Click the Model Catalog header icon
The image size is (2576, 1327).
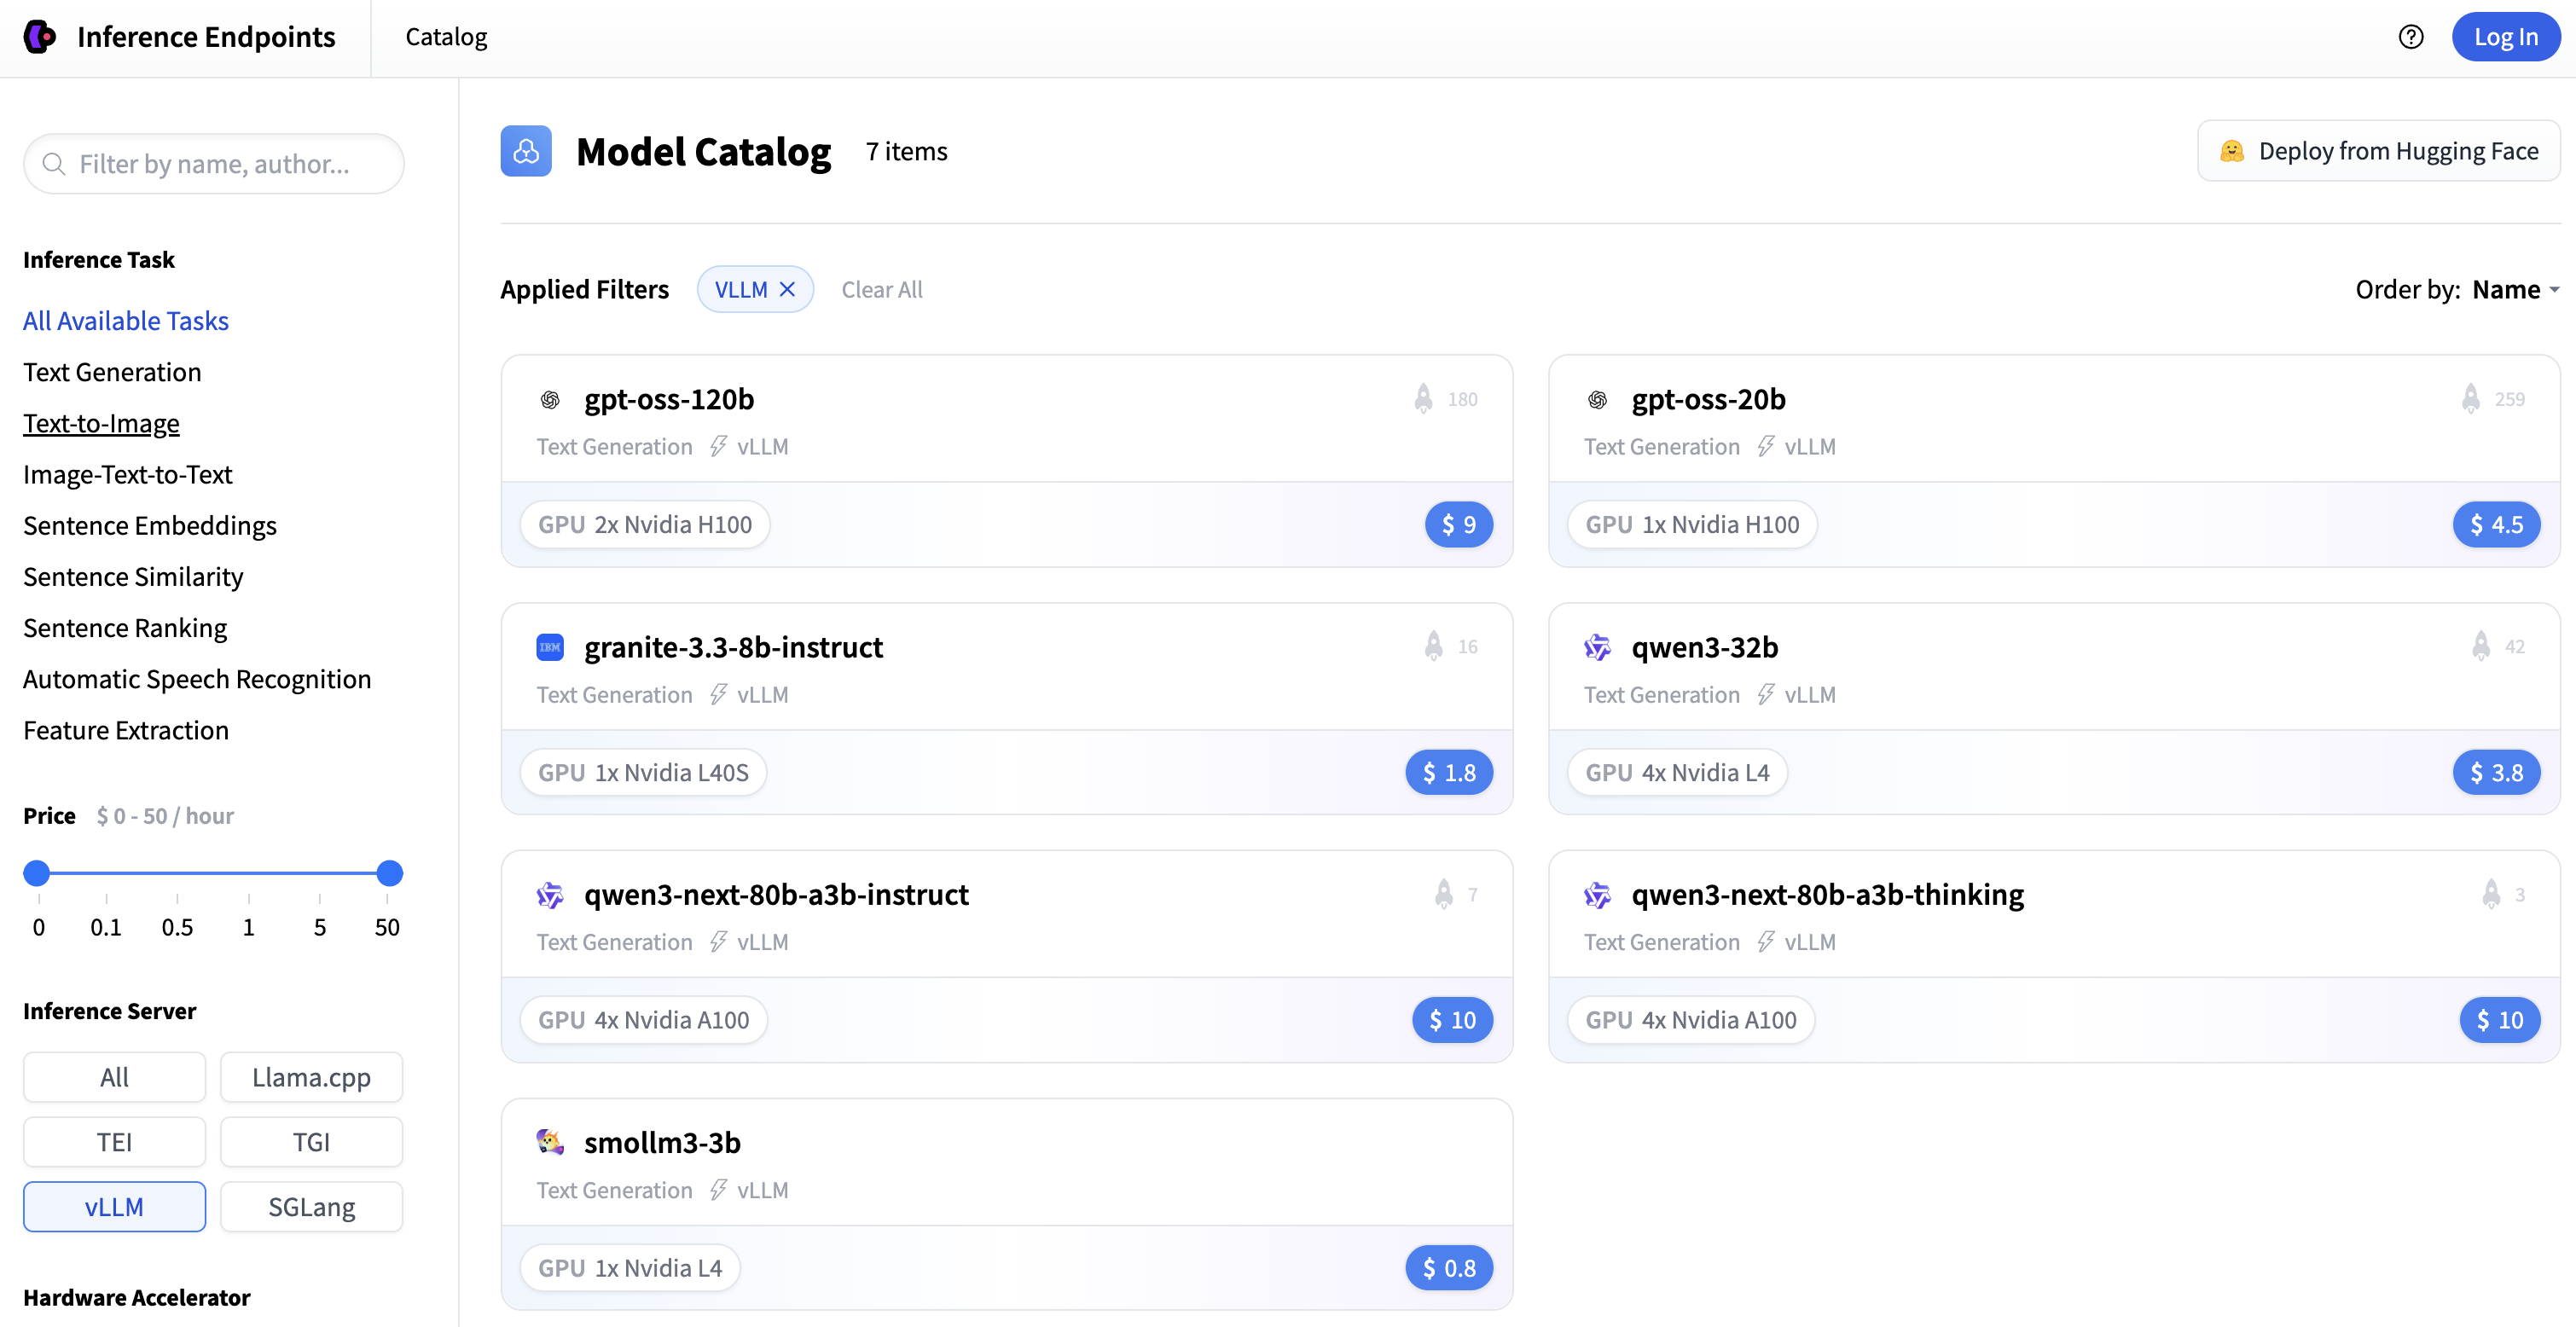point(526,151)
